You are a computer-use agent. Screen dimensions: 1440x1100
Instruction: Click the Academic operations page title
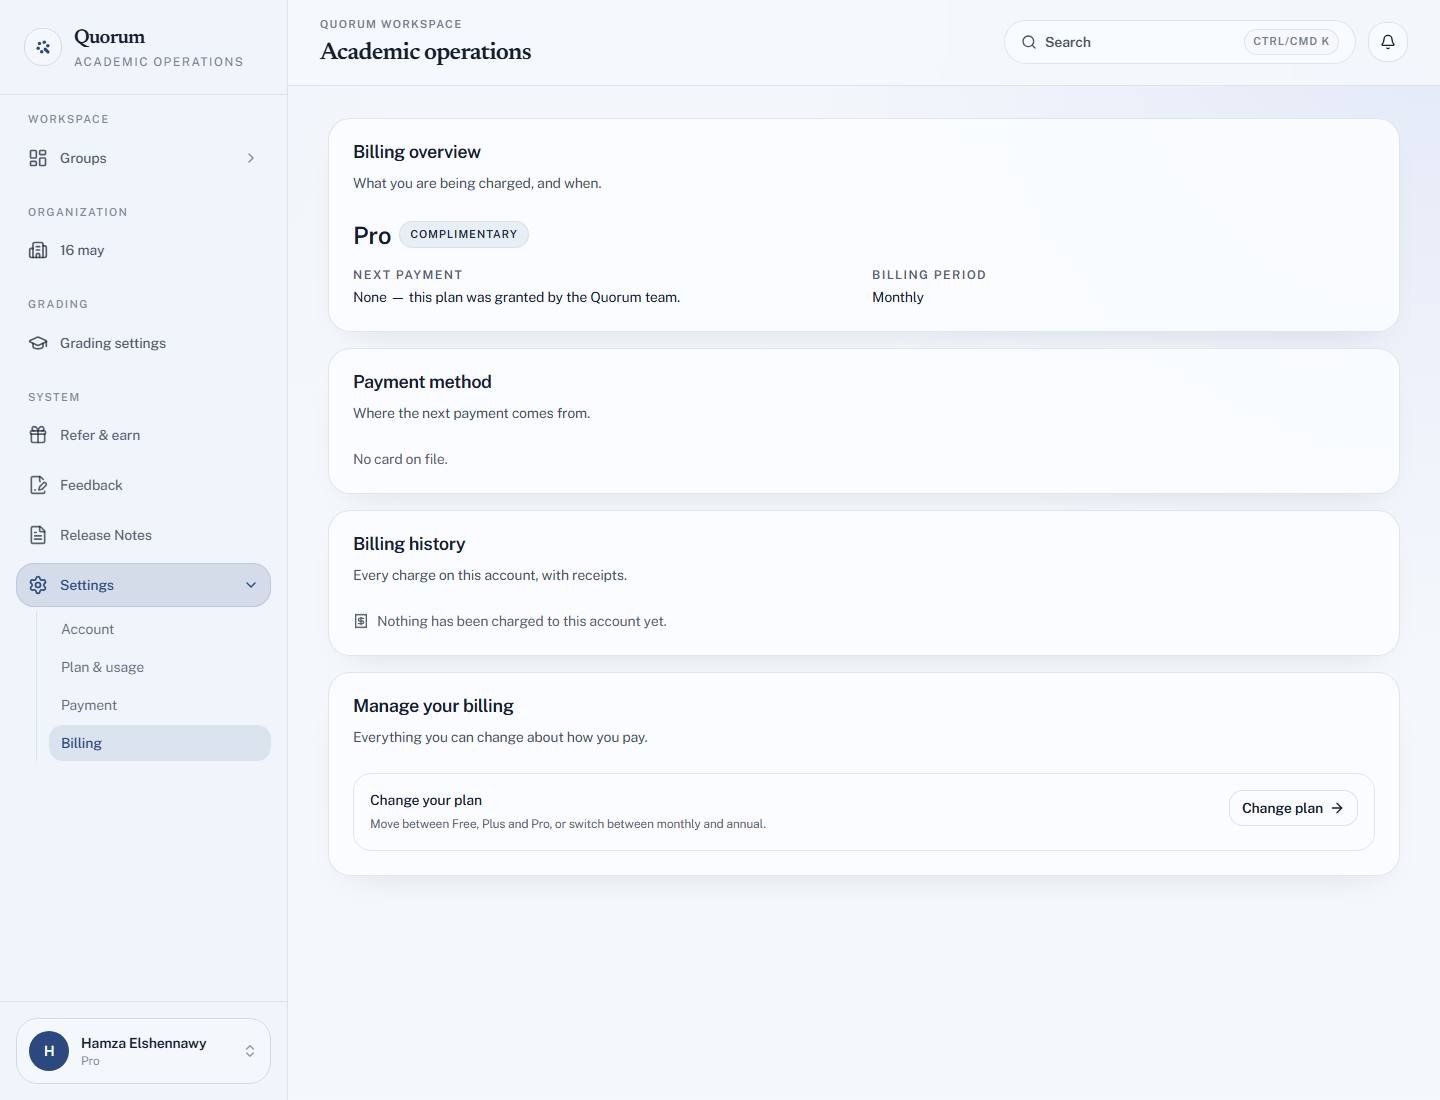click(426, 51)
